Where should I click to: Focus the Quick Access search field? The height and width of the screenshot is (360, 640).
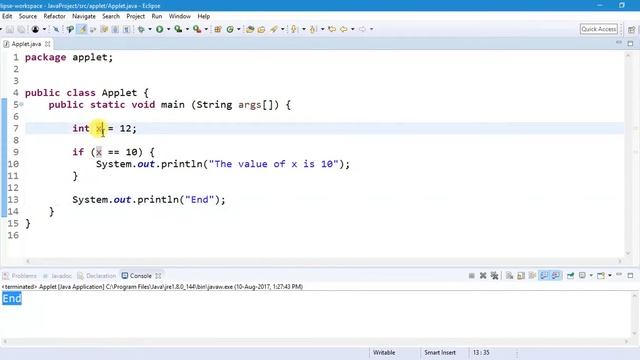point(599,29)
